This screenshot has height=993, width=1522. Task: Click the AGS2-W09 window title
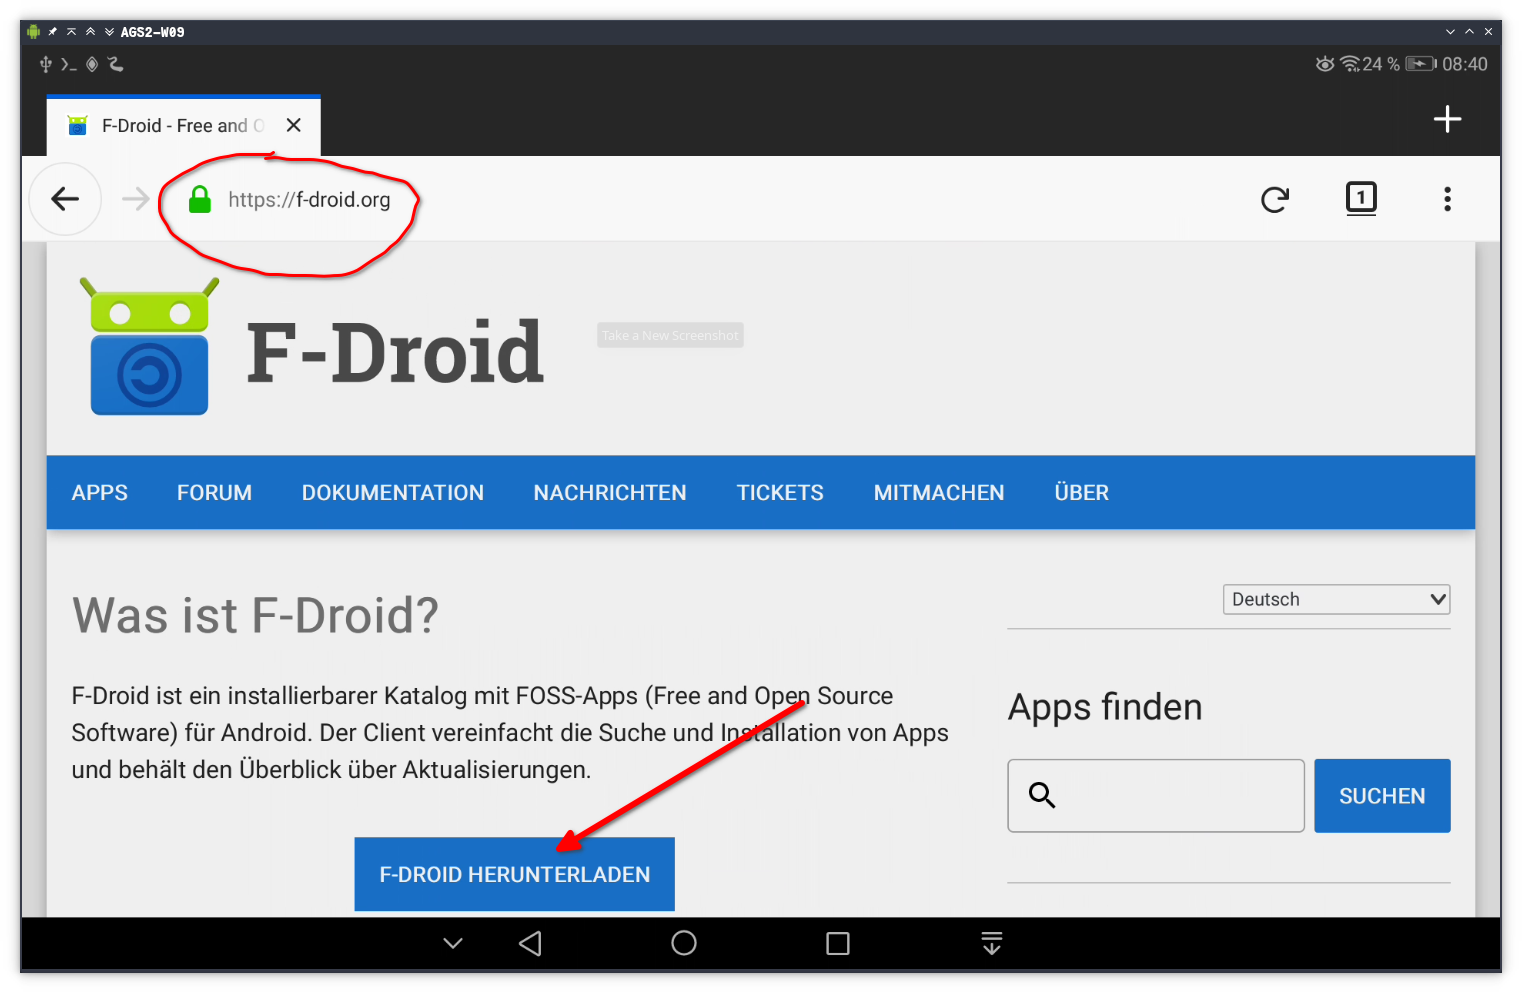point(152,32)
